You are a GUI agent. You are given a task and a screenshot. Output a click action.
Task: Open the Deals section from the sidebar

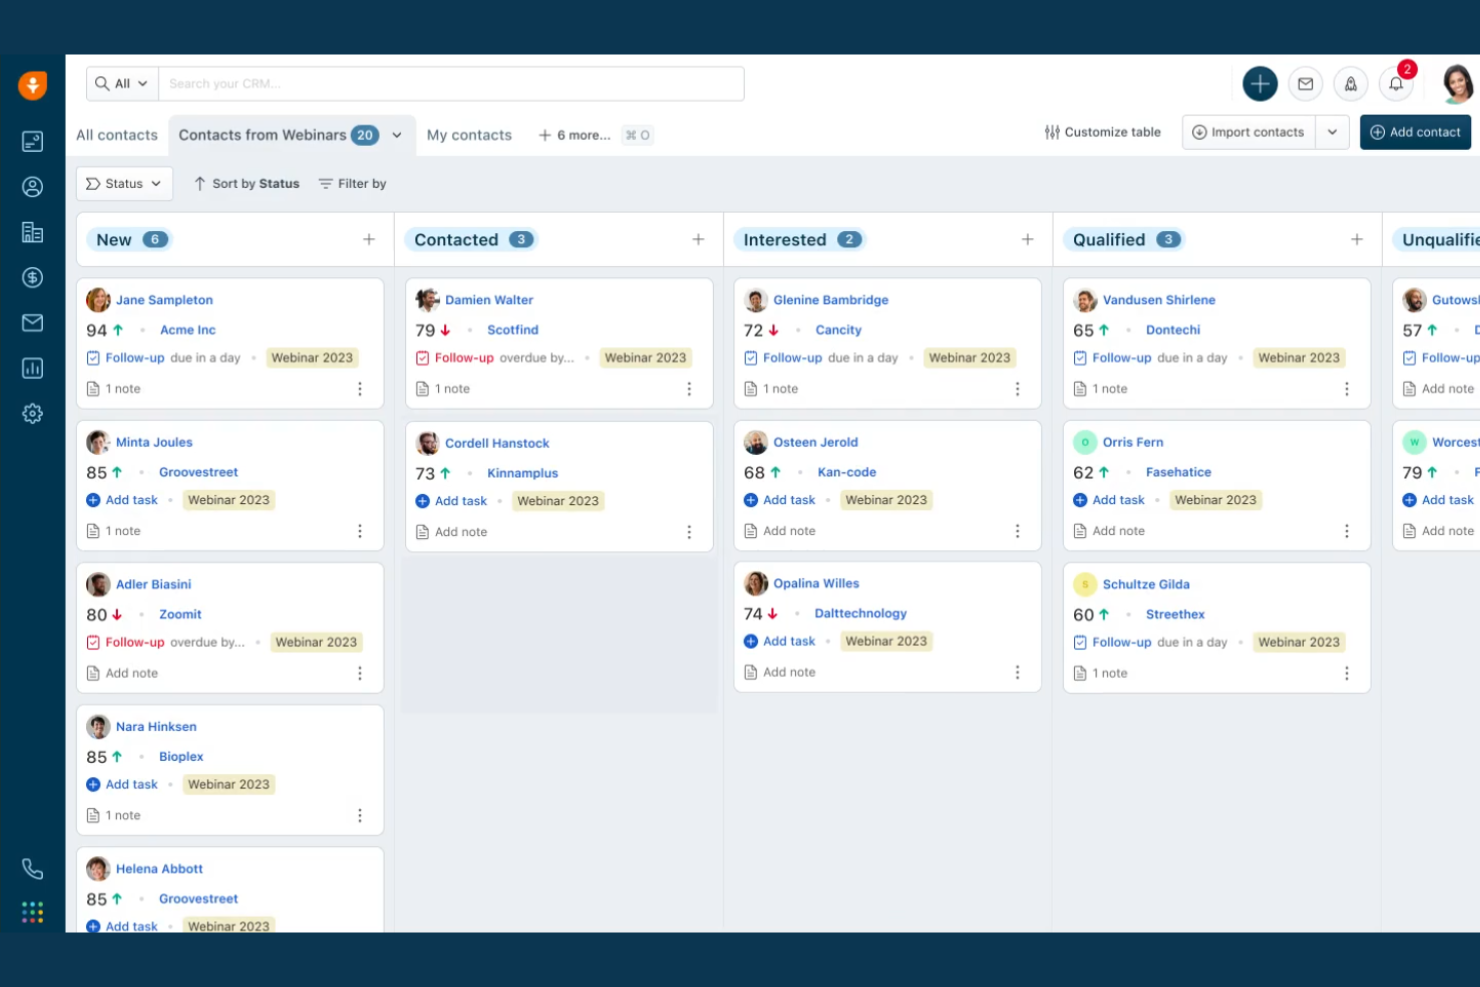click(33, 278)
